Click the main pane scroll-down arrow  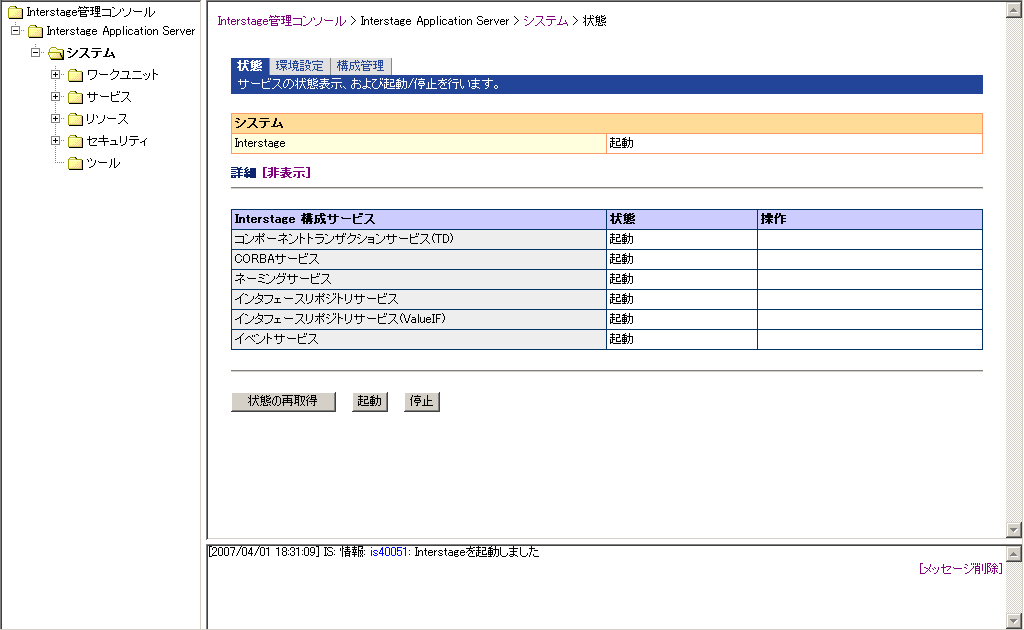[x=1014, y=530]
